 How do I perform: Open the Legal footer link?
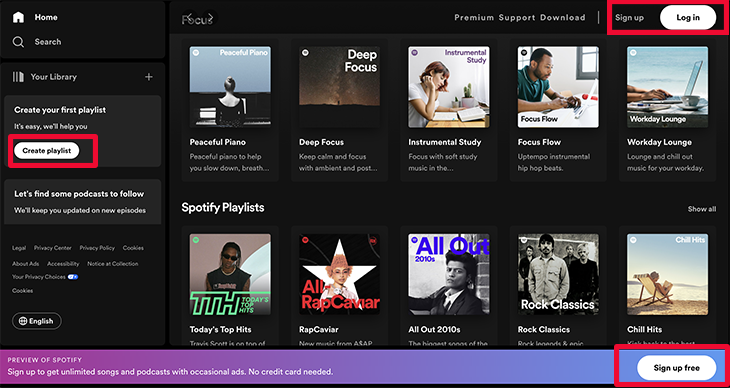[19, 248]
